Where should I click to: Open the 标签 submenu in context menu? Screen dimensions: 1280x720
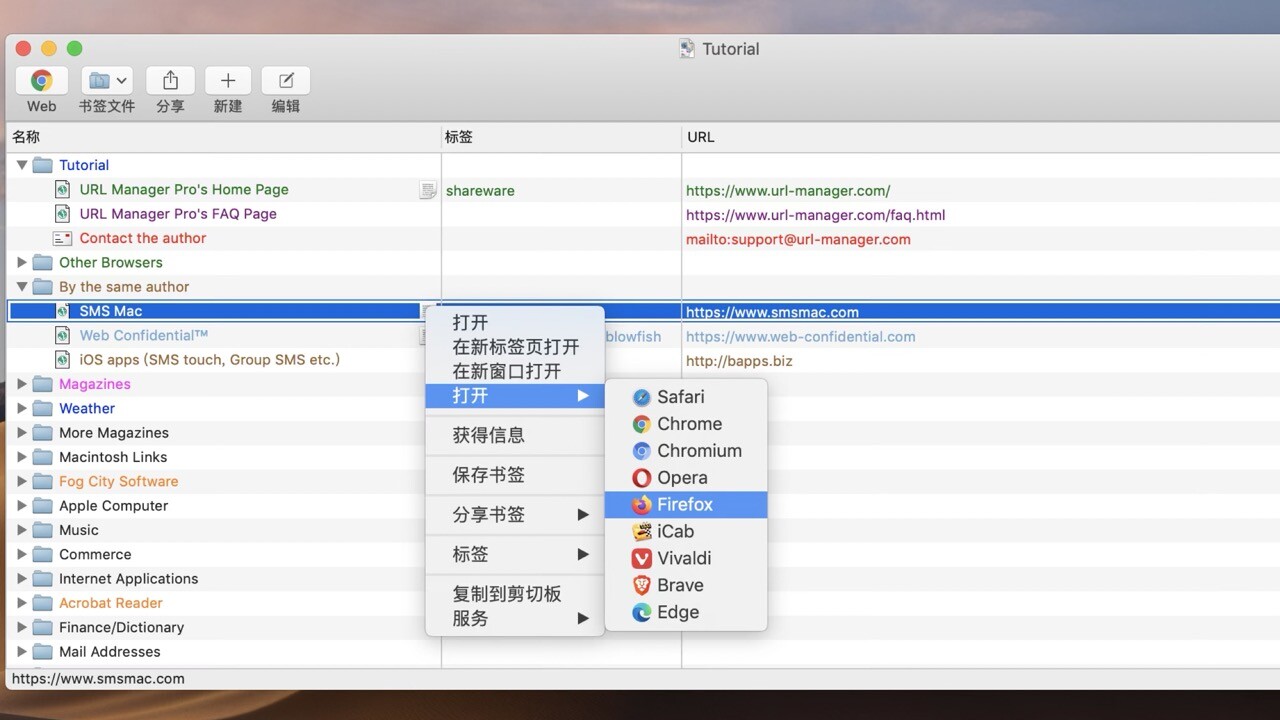pyautogui.click(x=515, y=554)
